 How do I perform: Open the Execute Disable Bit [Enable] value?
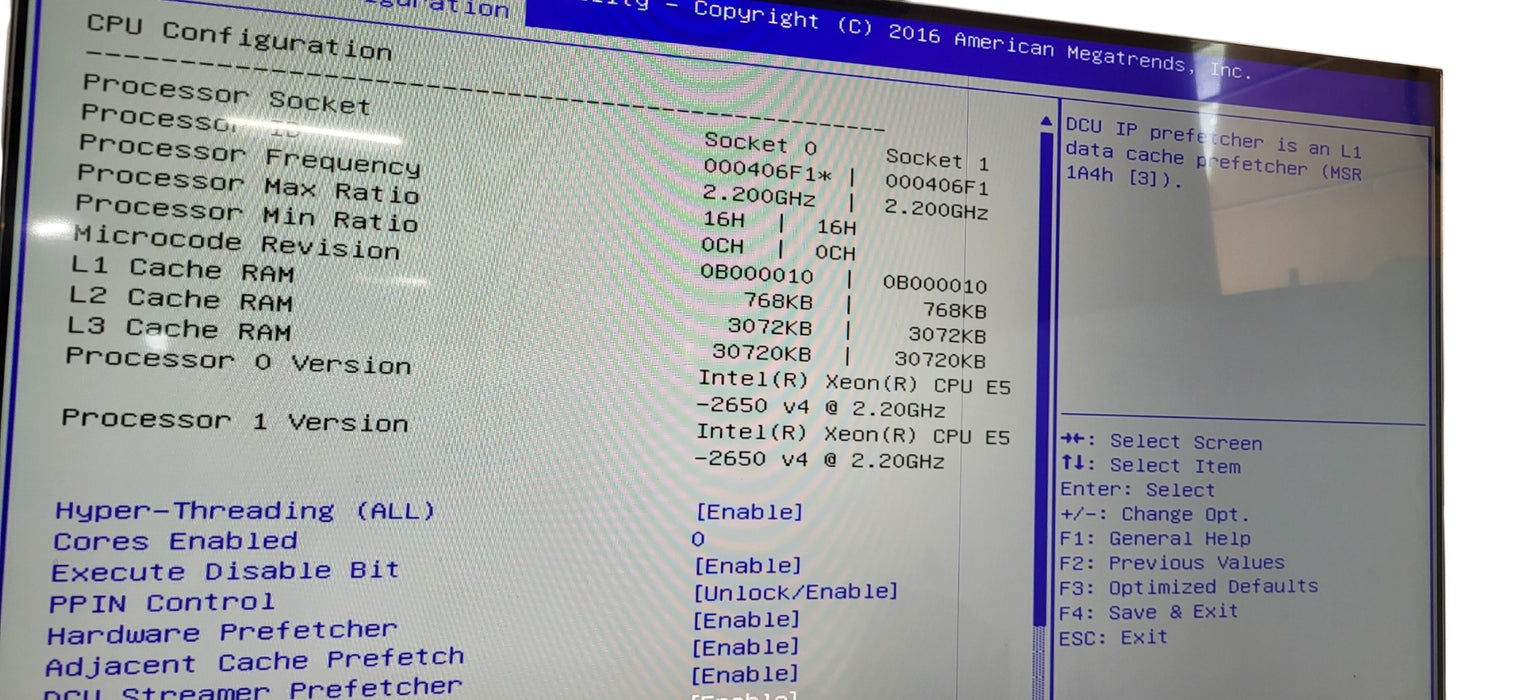(748, 566)
